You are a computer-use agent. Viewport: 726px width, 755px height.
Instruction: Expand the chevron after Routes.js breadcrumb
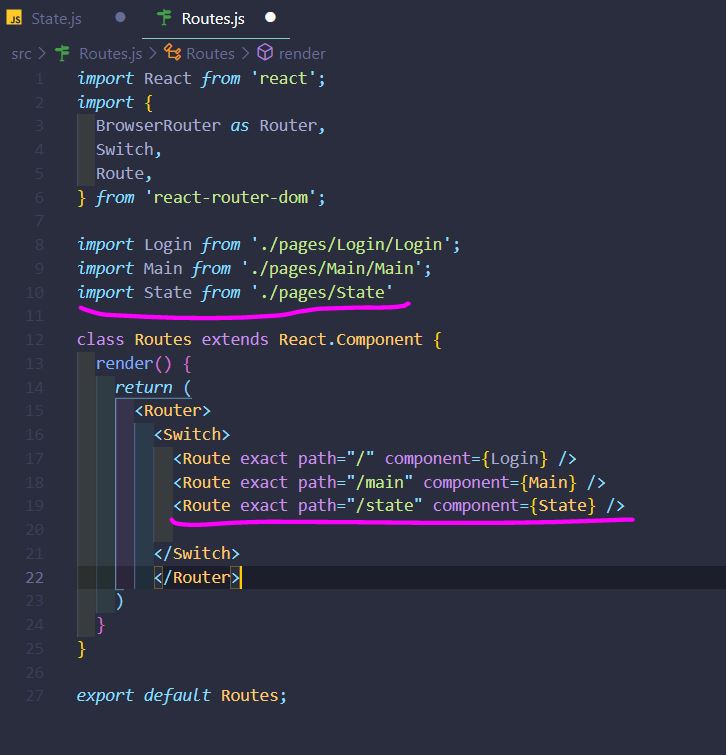tap(153, 53)
